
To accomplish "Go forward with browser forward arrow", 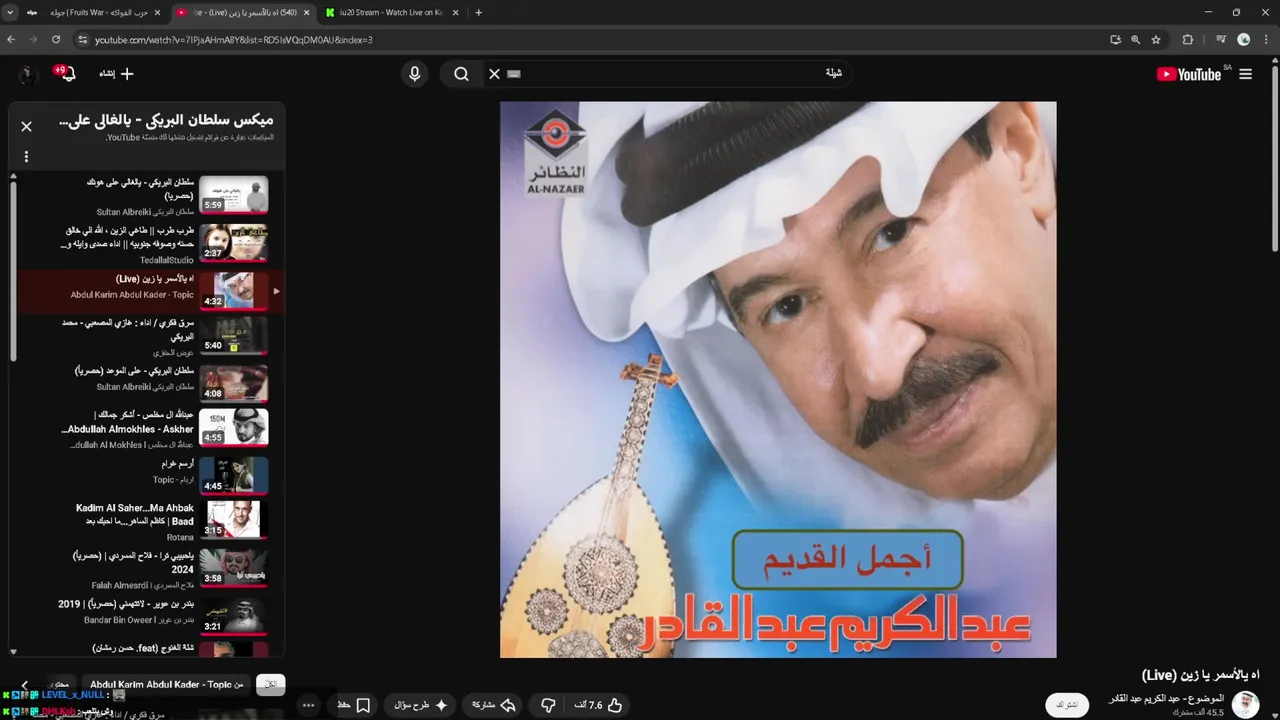I will (34, 40).
